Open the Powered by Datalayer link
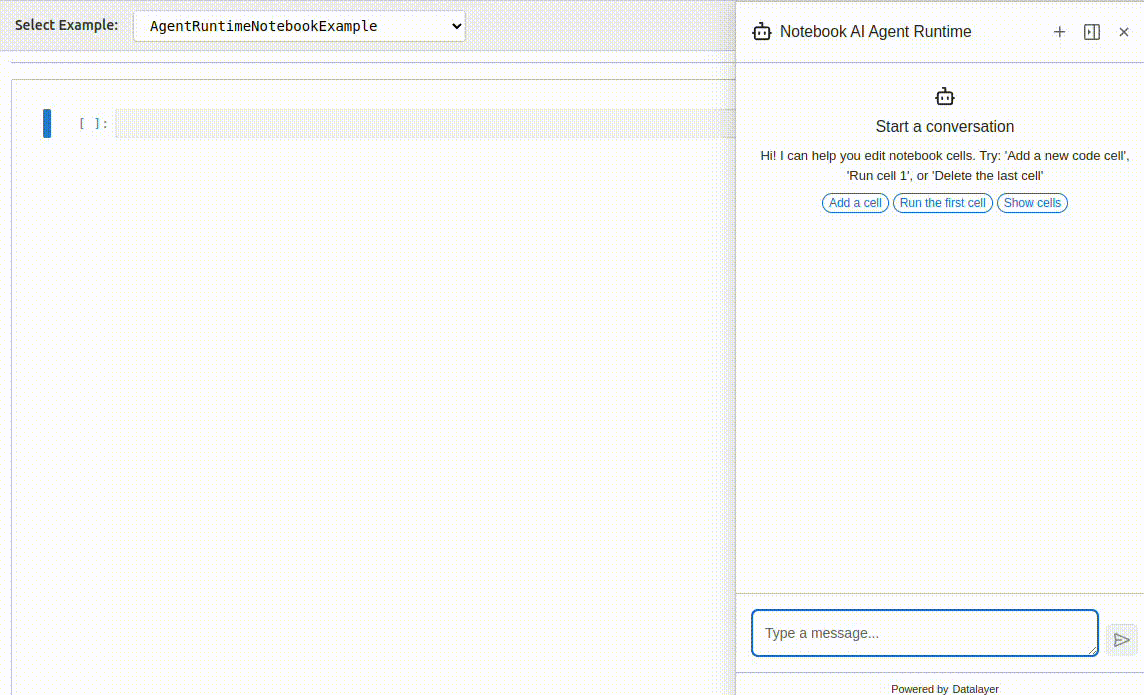 945,688
